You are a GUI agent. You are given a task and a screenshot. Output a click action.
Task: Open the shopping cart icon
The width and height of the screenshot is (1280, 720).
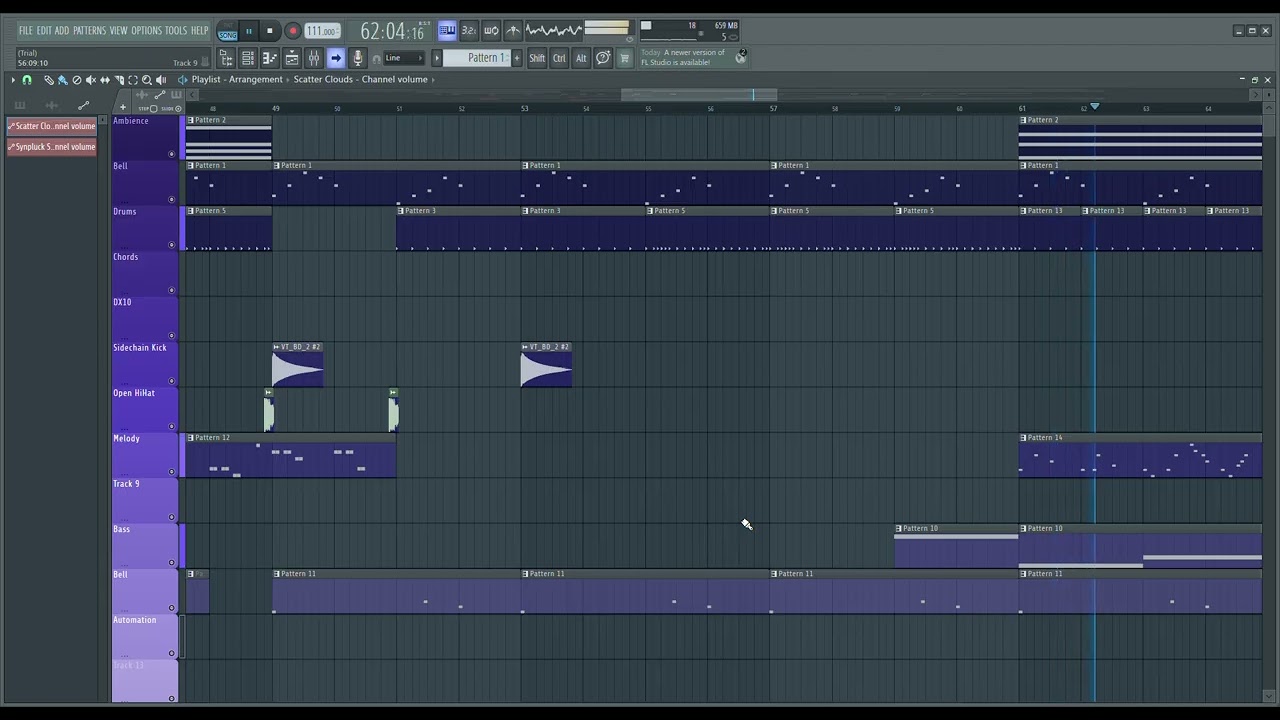(625, 58)
